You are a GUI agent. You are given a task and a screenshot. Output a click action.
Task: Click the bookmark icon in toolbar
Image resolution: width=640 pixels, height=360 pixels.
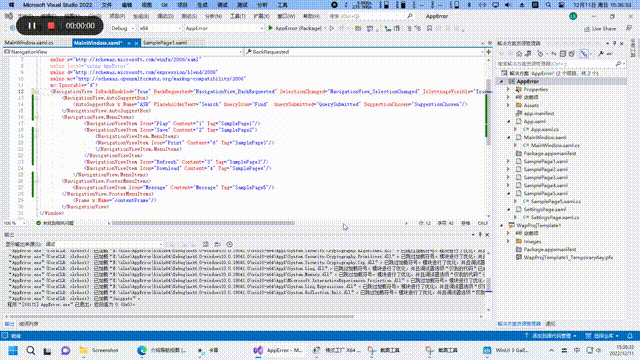tap(429, 29)
